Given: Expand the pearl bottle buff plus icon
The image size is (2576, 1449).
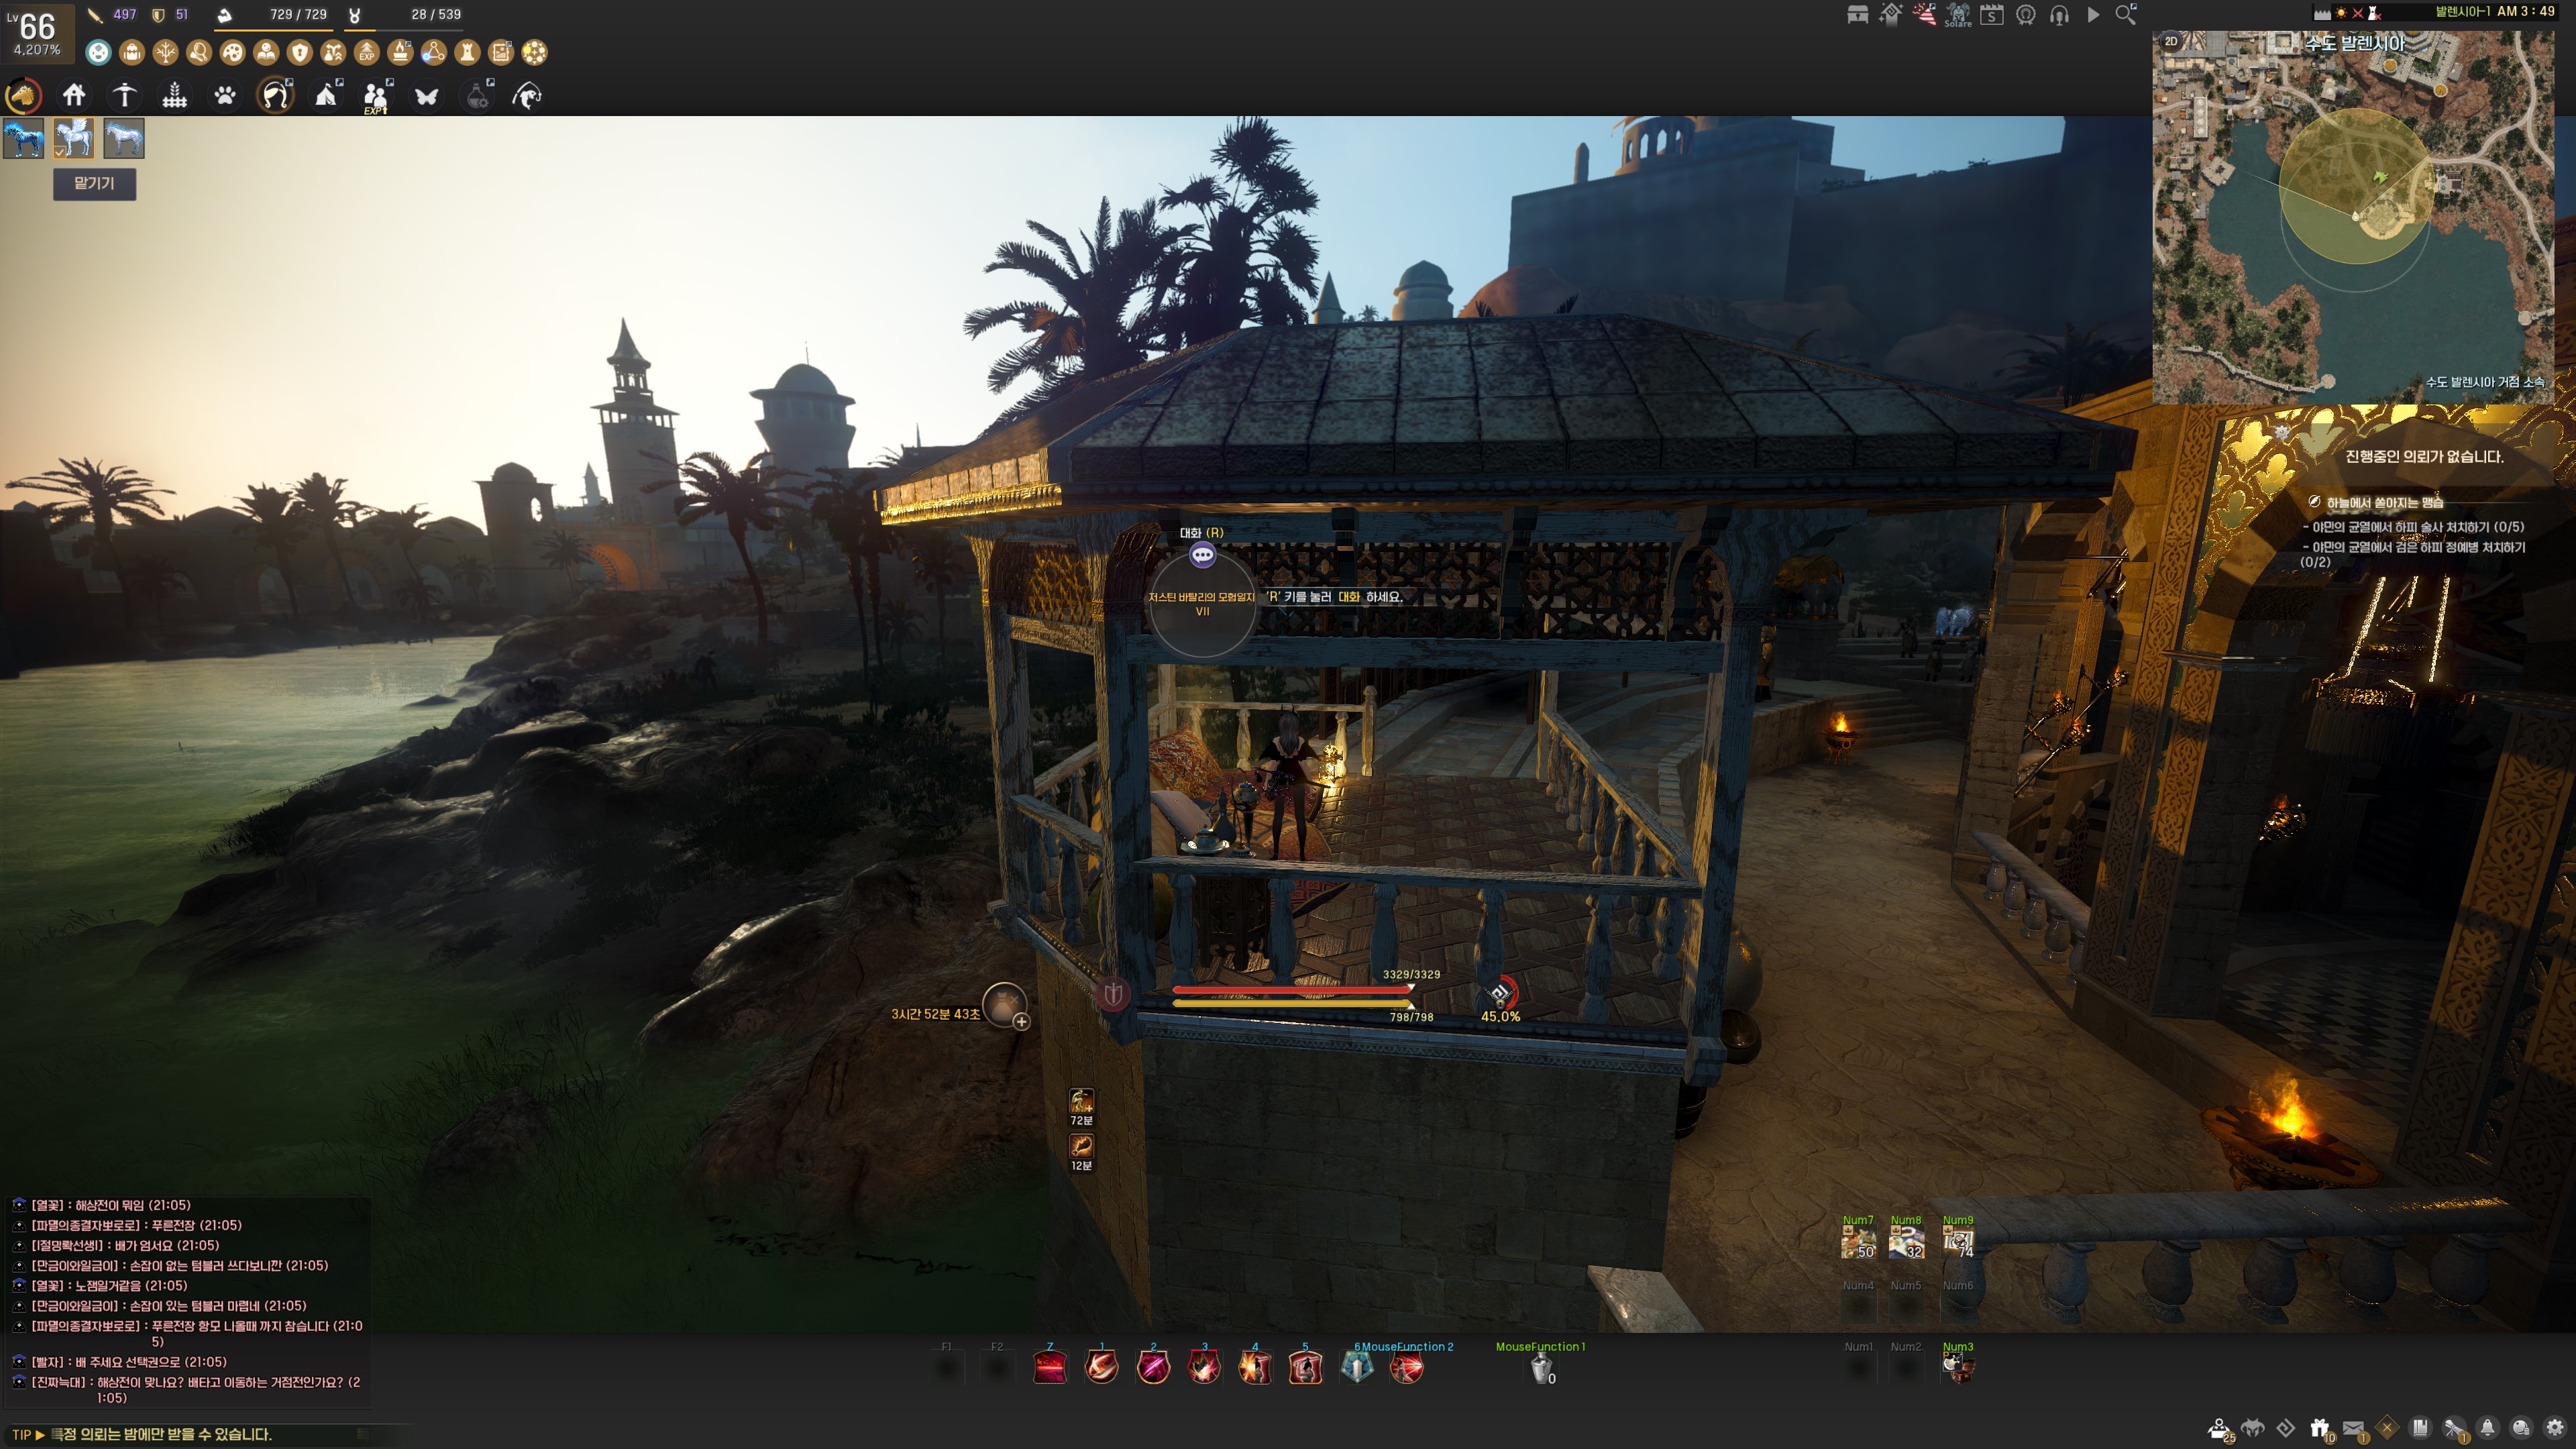Looking at the screenshot, I should tap(1021, 1021).
